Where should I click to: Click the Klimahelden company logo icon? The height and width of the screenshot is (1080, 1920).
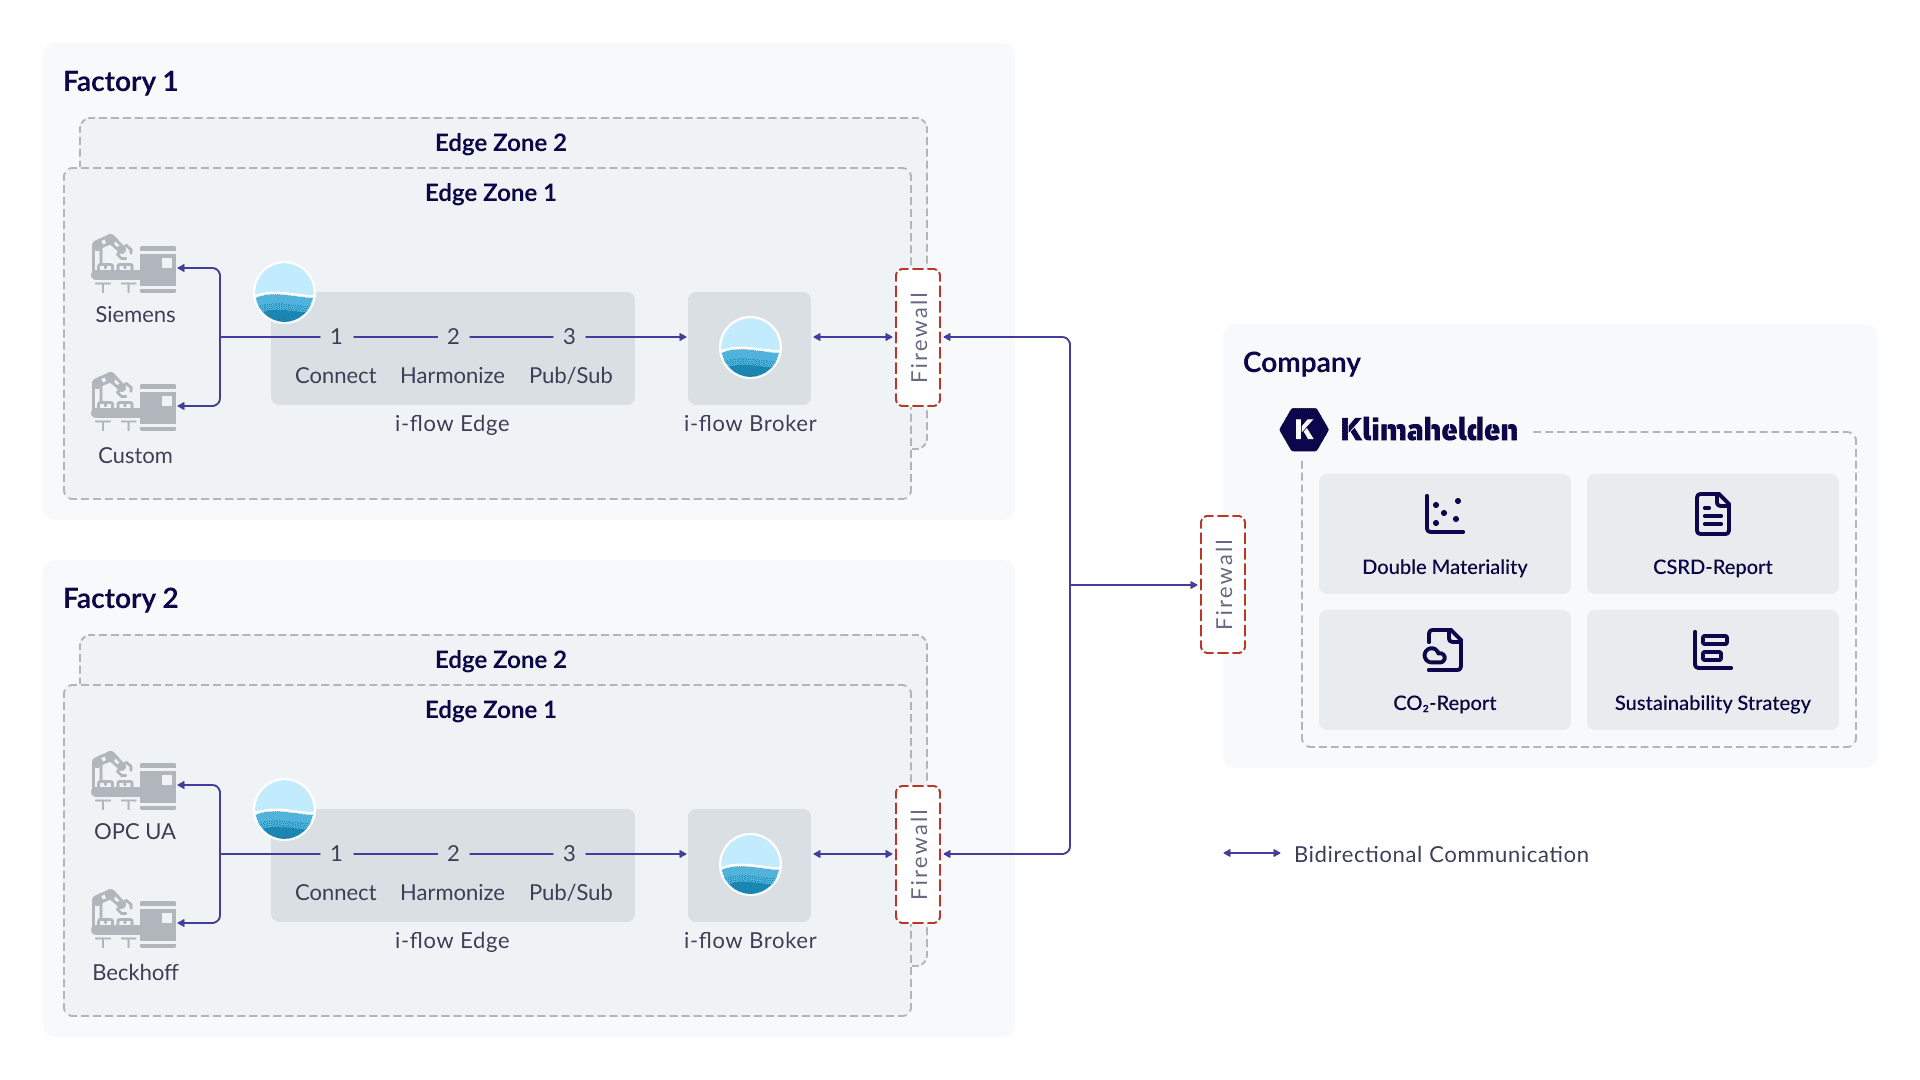pos(1303,425)
